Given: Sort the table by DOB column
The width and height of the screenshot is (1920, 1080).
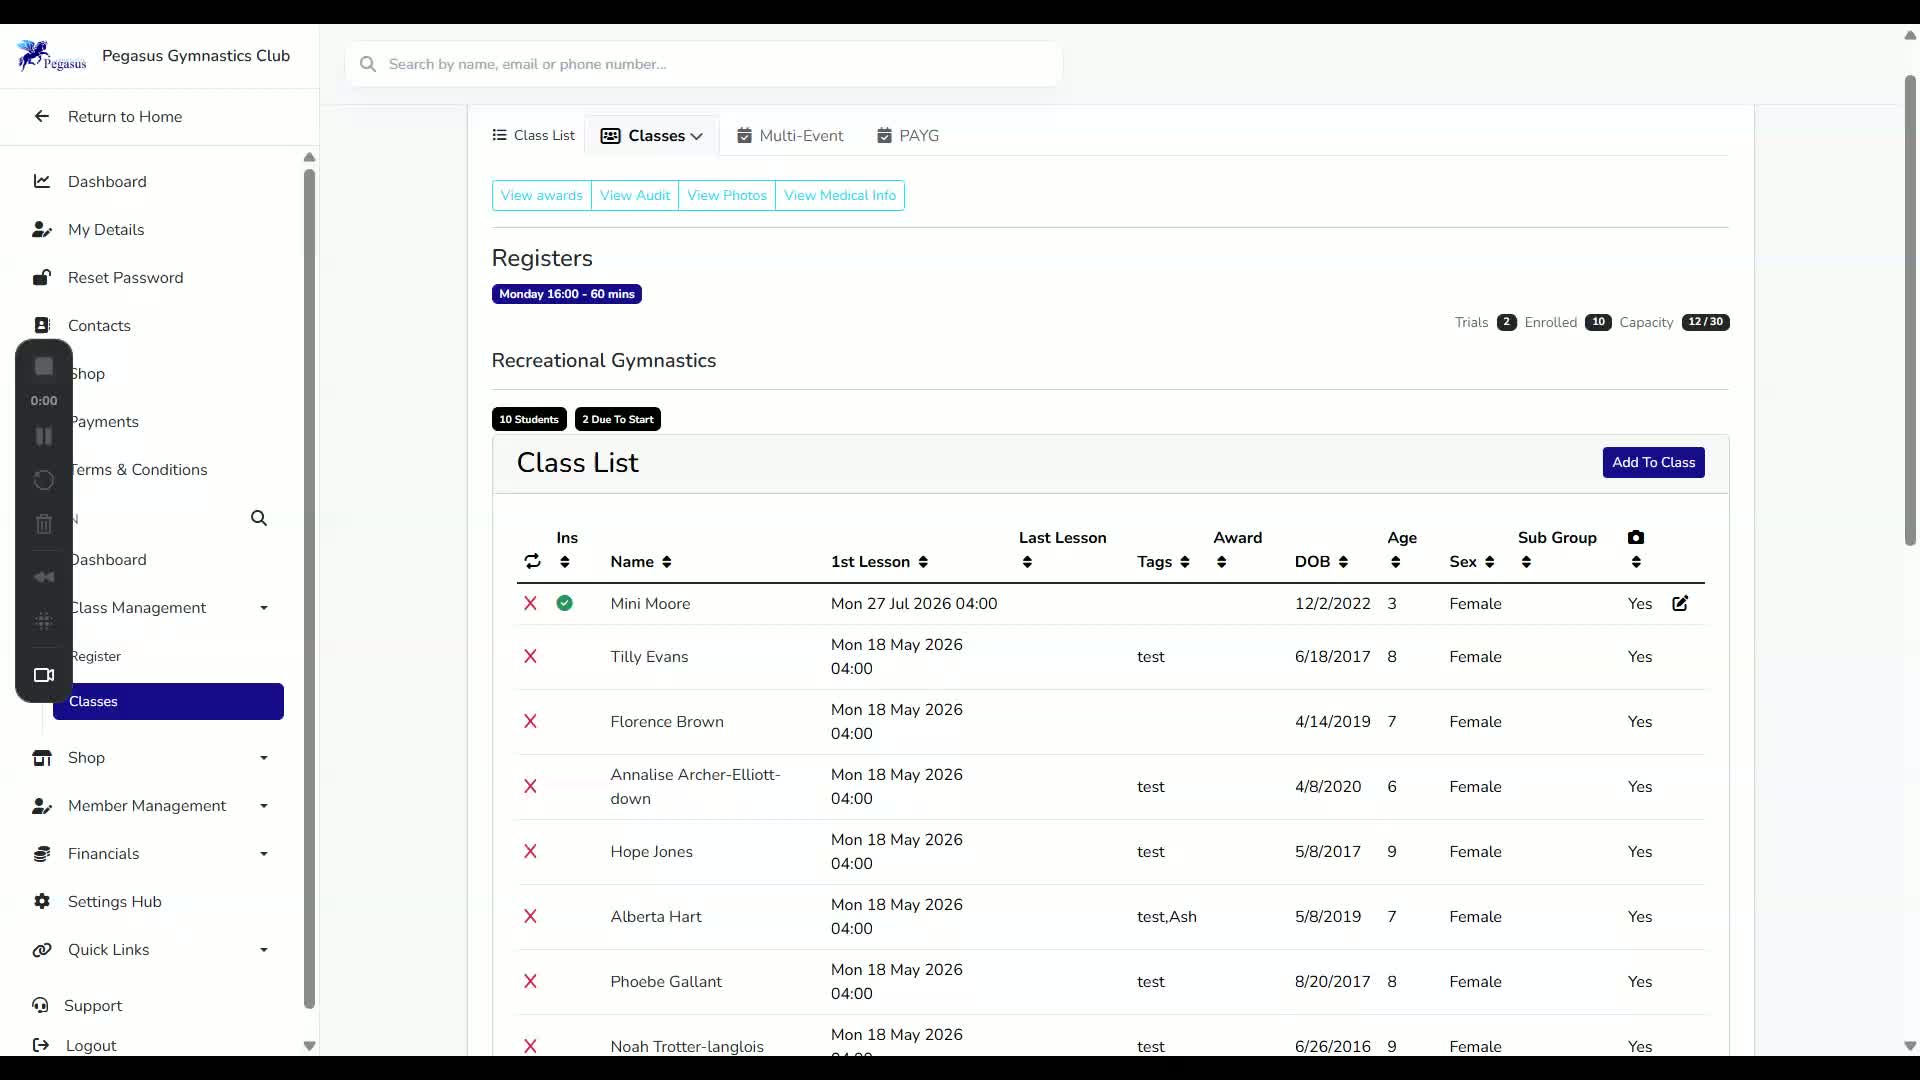Looking at the screenshot, I should tap(1321, 561).
